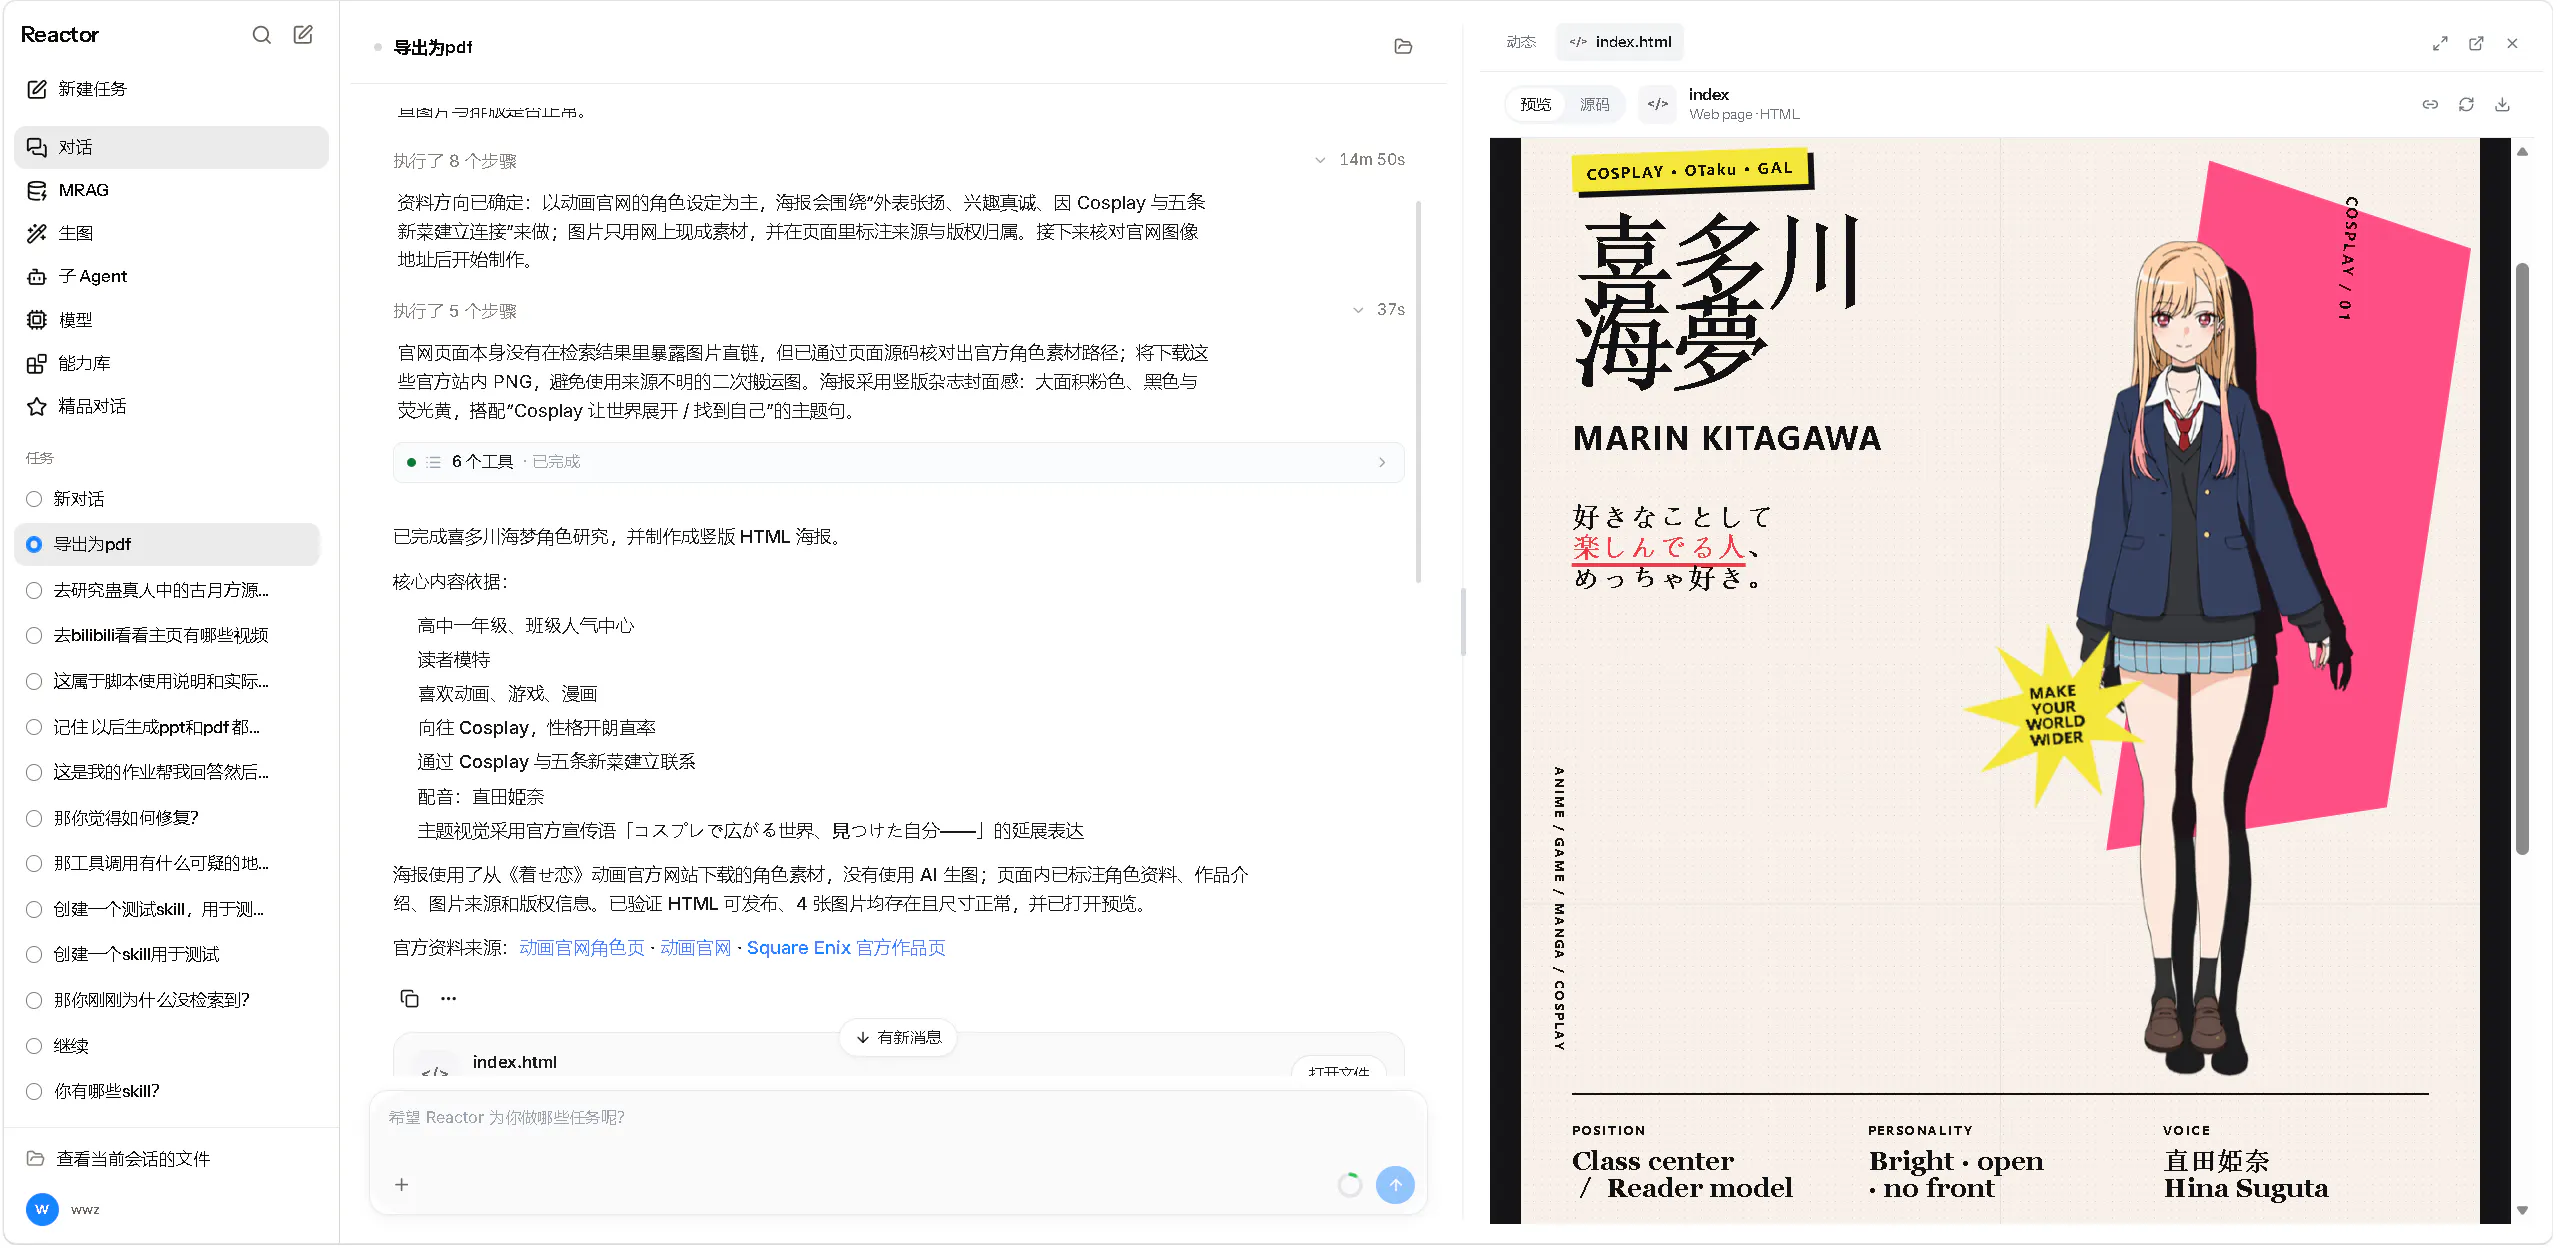Switch to the 动态 tab
This screenshot has height=1248, width=2557.
(1521, 42)
